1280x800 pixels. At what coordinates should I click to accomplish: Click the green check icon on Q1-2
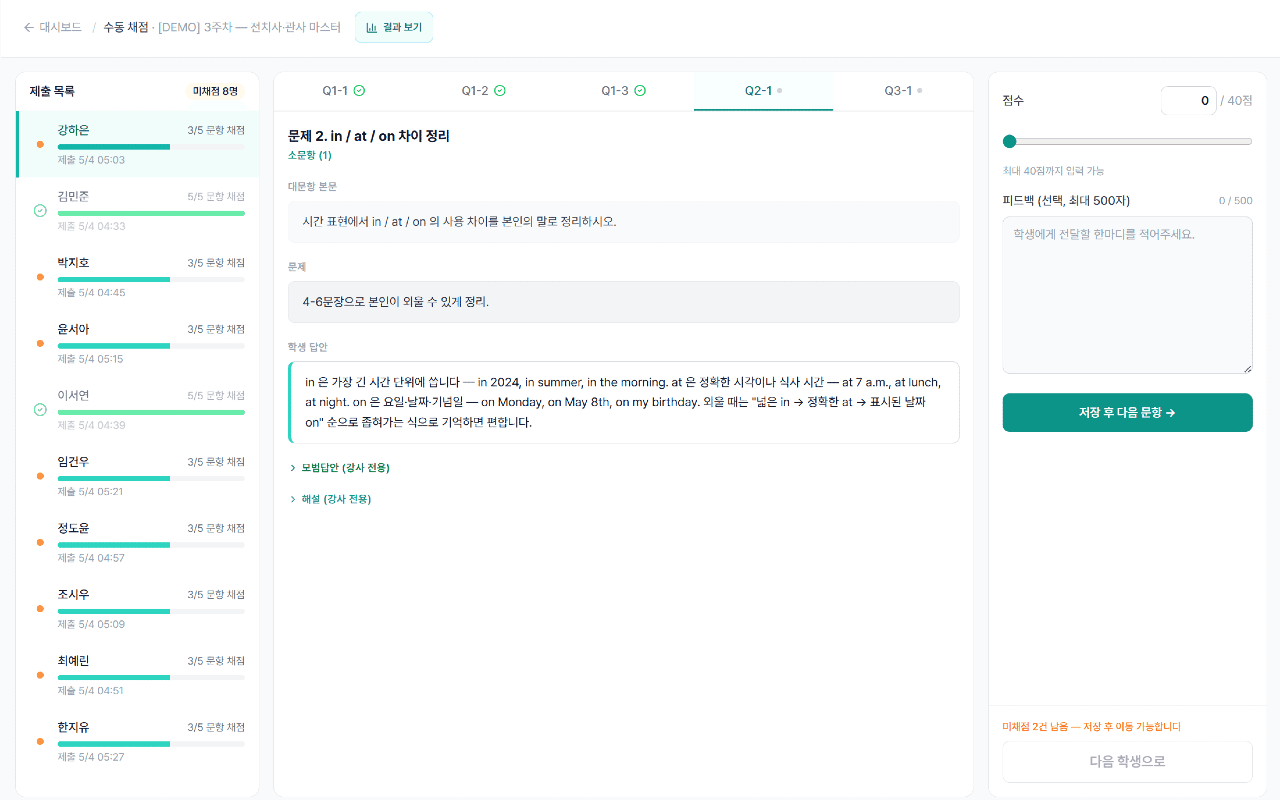500,91
